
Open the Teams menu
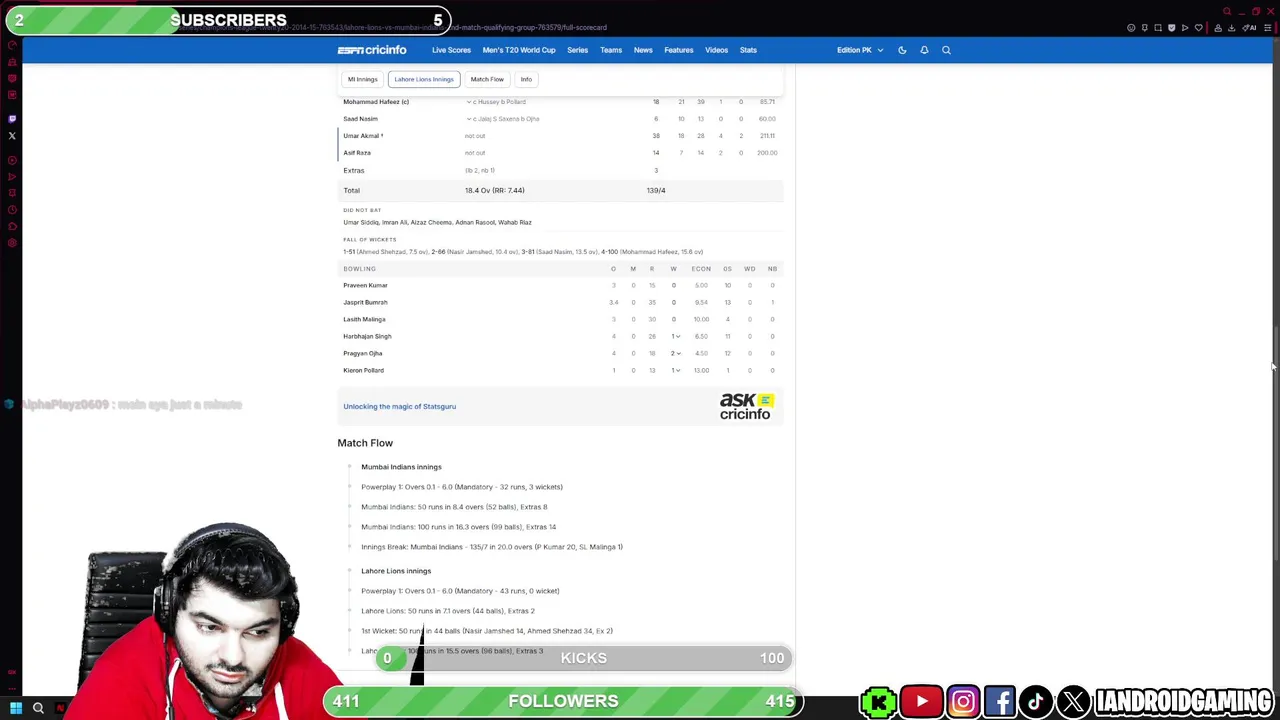click(611, 50)
